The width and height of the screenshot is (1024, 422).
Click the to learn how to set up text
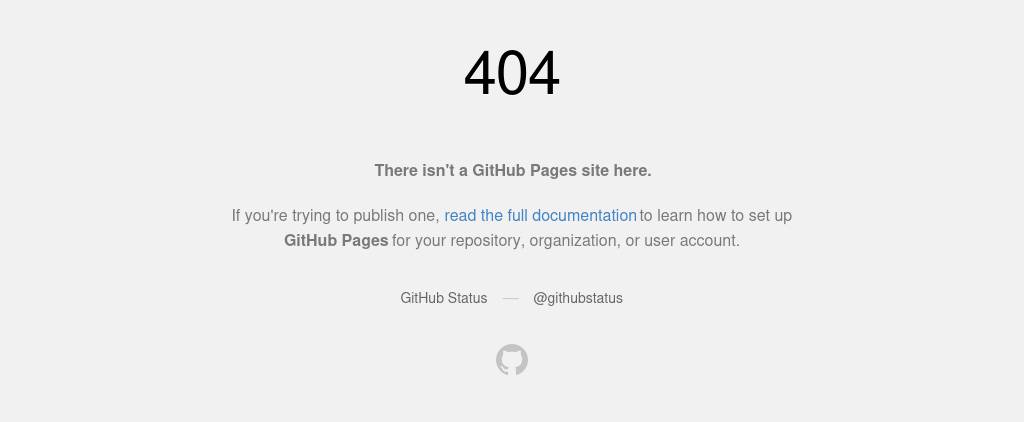[716, 216]
